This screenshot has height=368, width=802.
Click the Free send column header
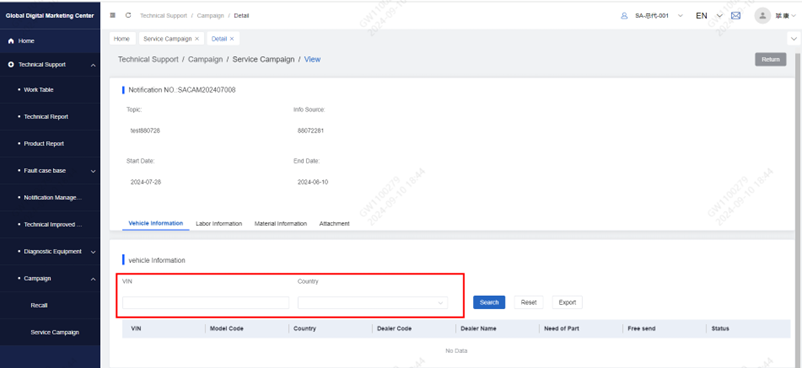[x=641, y=329]
